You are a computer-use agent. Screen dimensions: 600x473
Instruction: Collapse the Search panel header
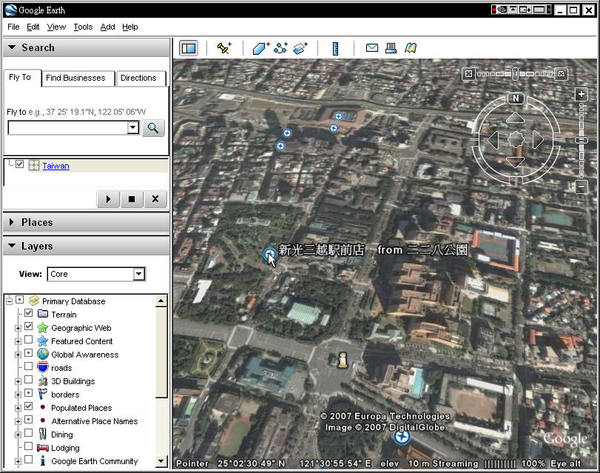click(x=86, y=48)
